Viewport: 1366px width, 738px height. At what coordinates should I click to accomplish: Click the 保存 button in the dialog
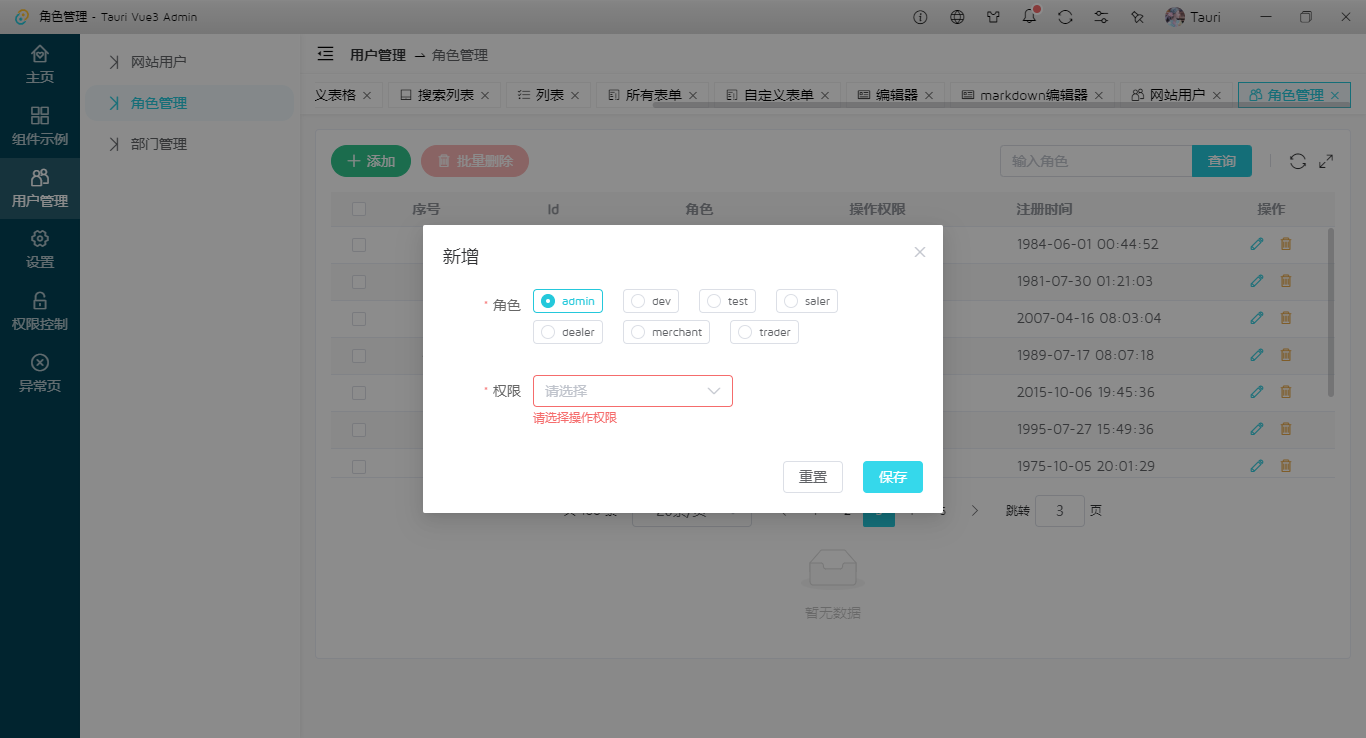click(x=892, y=477)
